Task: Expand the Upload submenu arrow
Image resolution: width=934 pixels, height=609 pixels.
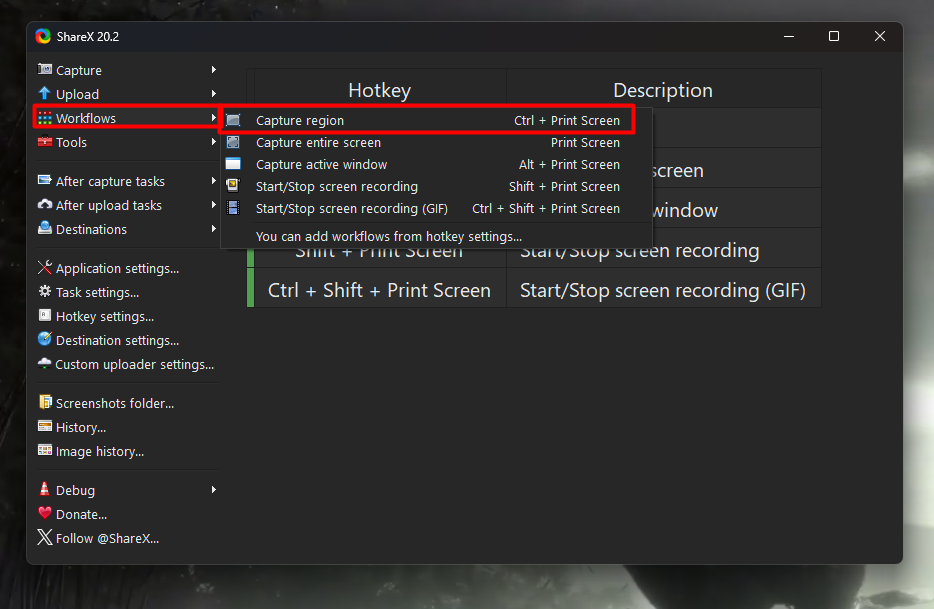Action: [213, 94]
